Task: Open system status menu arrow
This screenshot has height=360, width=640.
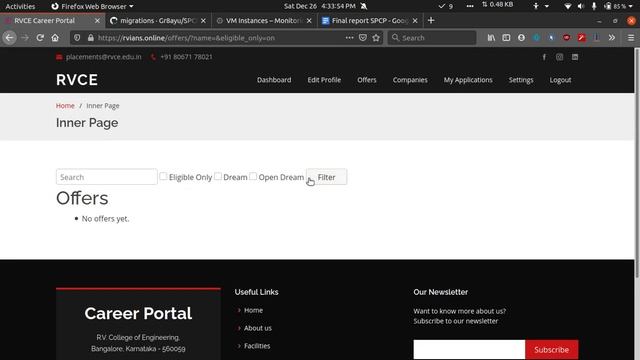Action: (x=631, y=6)
